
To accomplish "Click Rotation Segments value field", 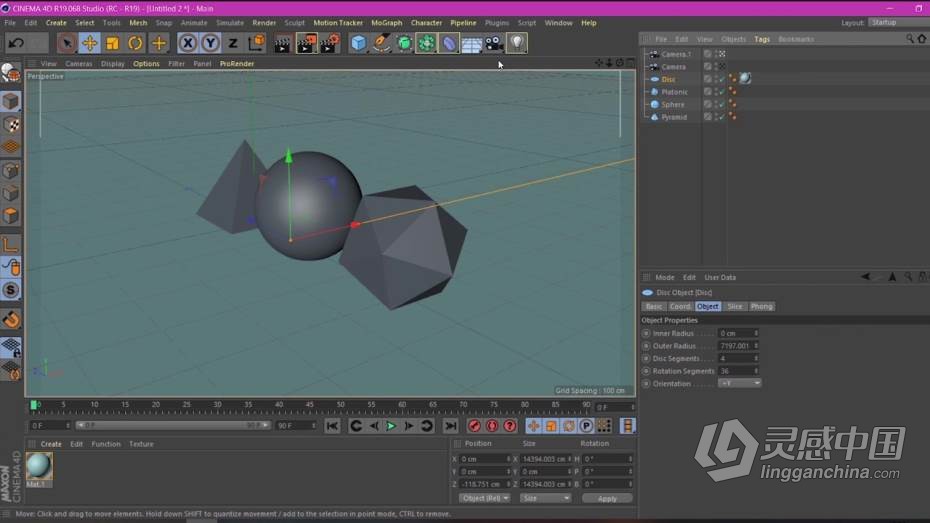I will click(x=735, y=371).
